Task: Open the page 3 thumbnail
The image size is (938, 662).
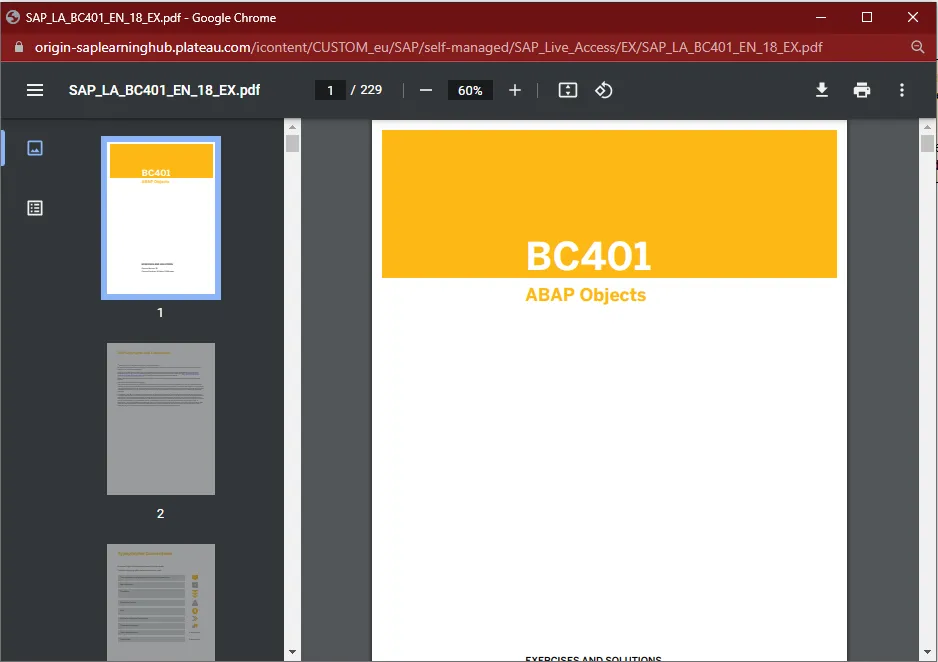Action: tap(161, 601)
